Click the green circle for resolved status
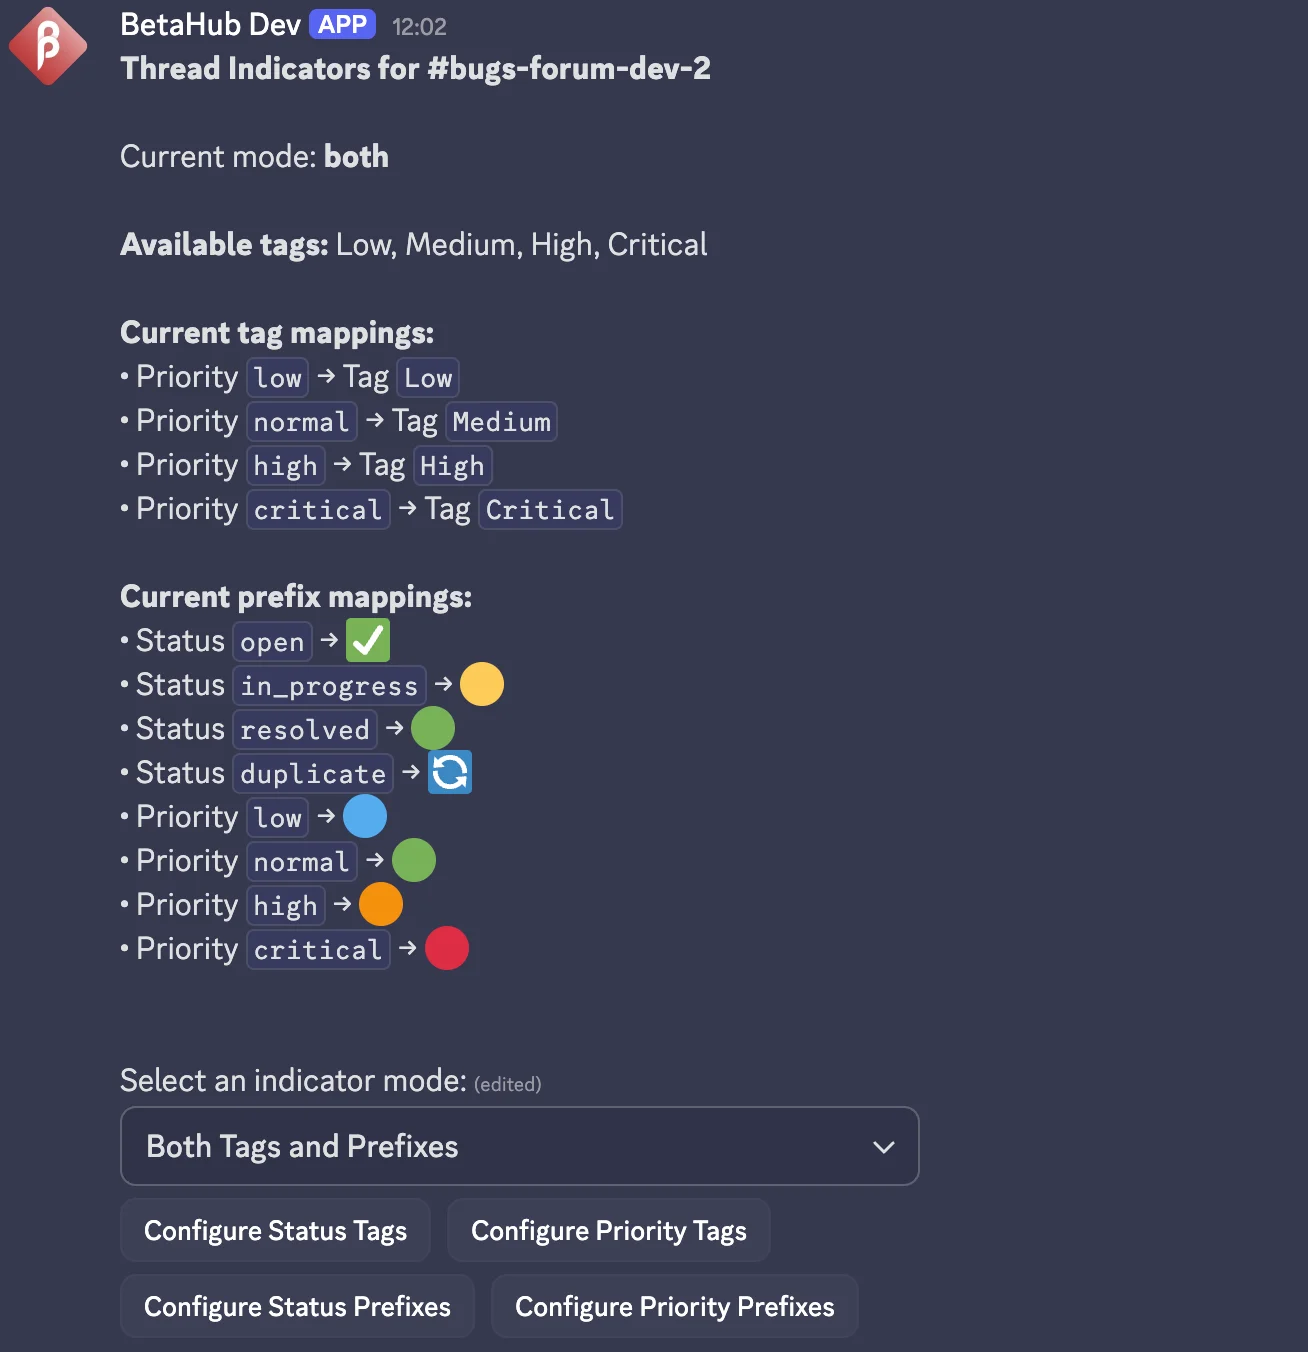The image size is (1308, 1352). click(433, 728)
